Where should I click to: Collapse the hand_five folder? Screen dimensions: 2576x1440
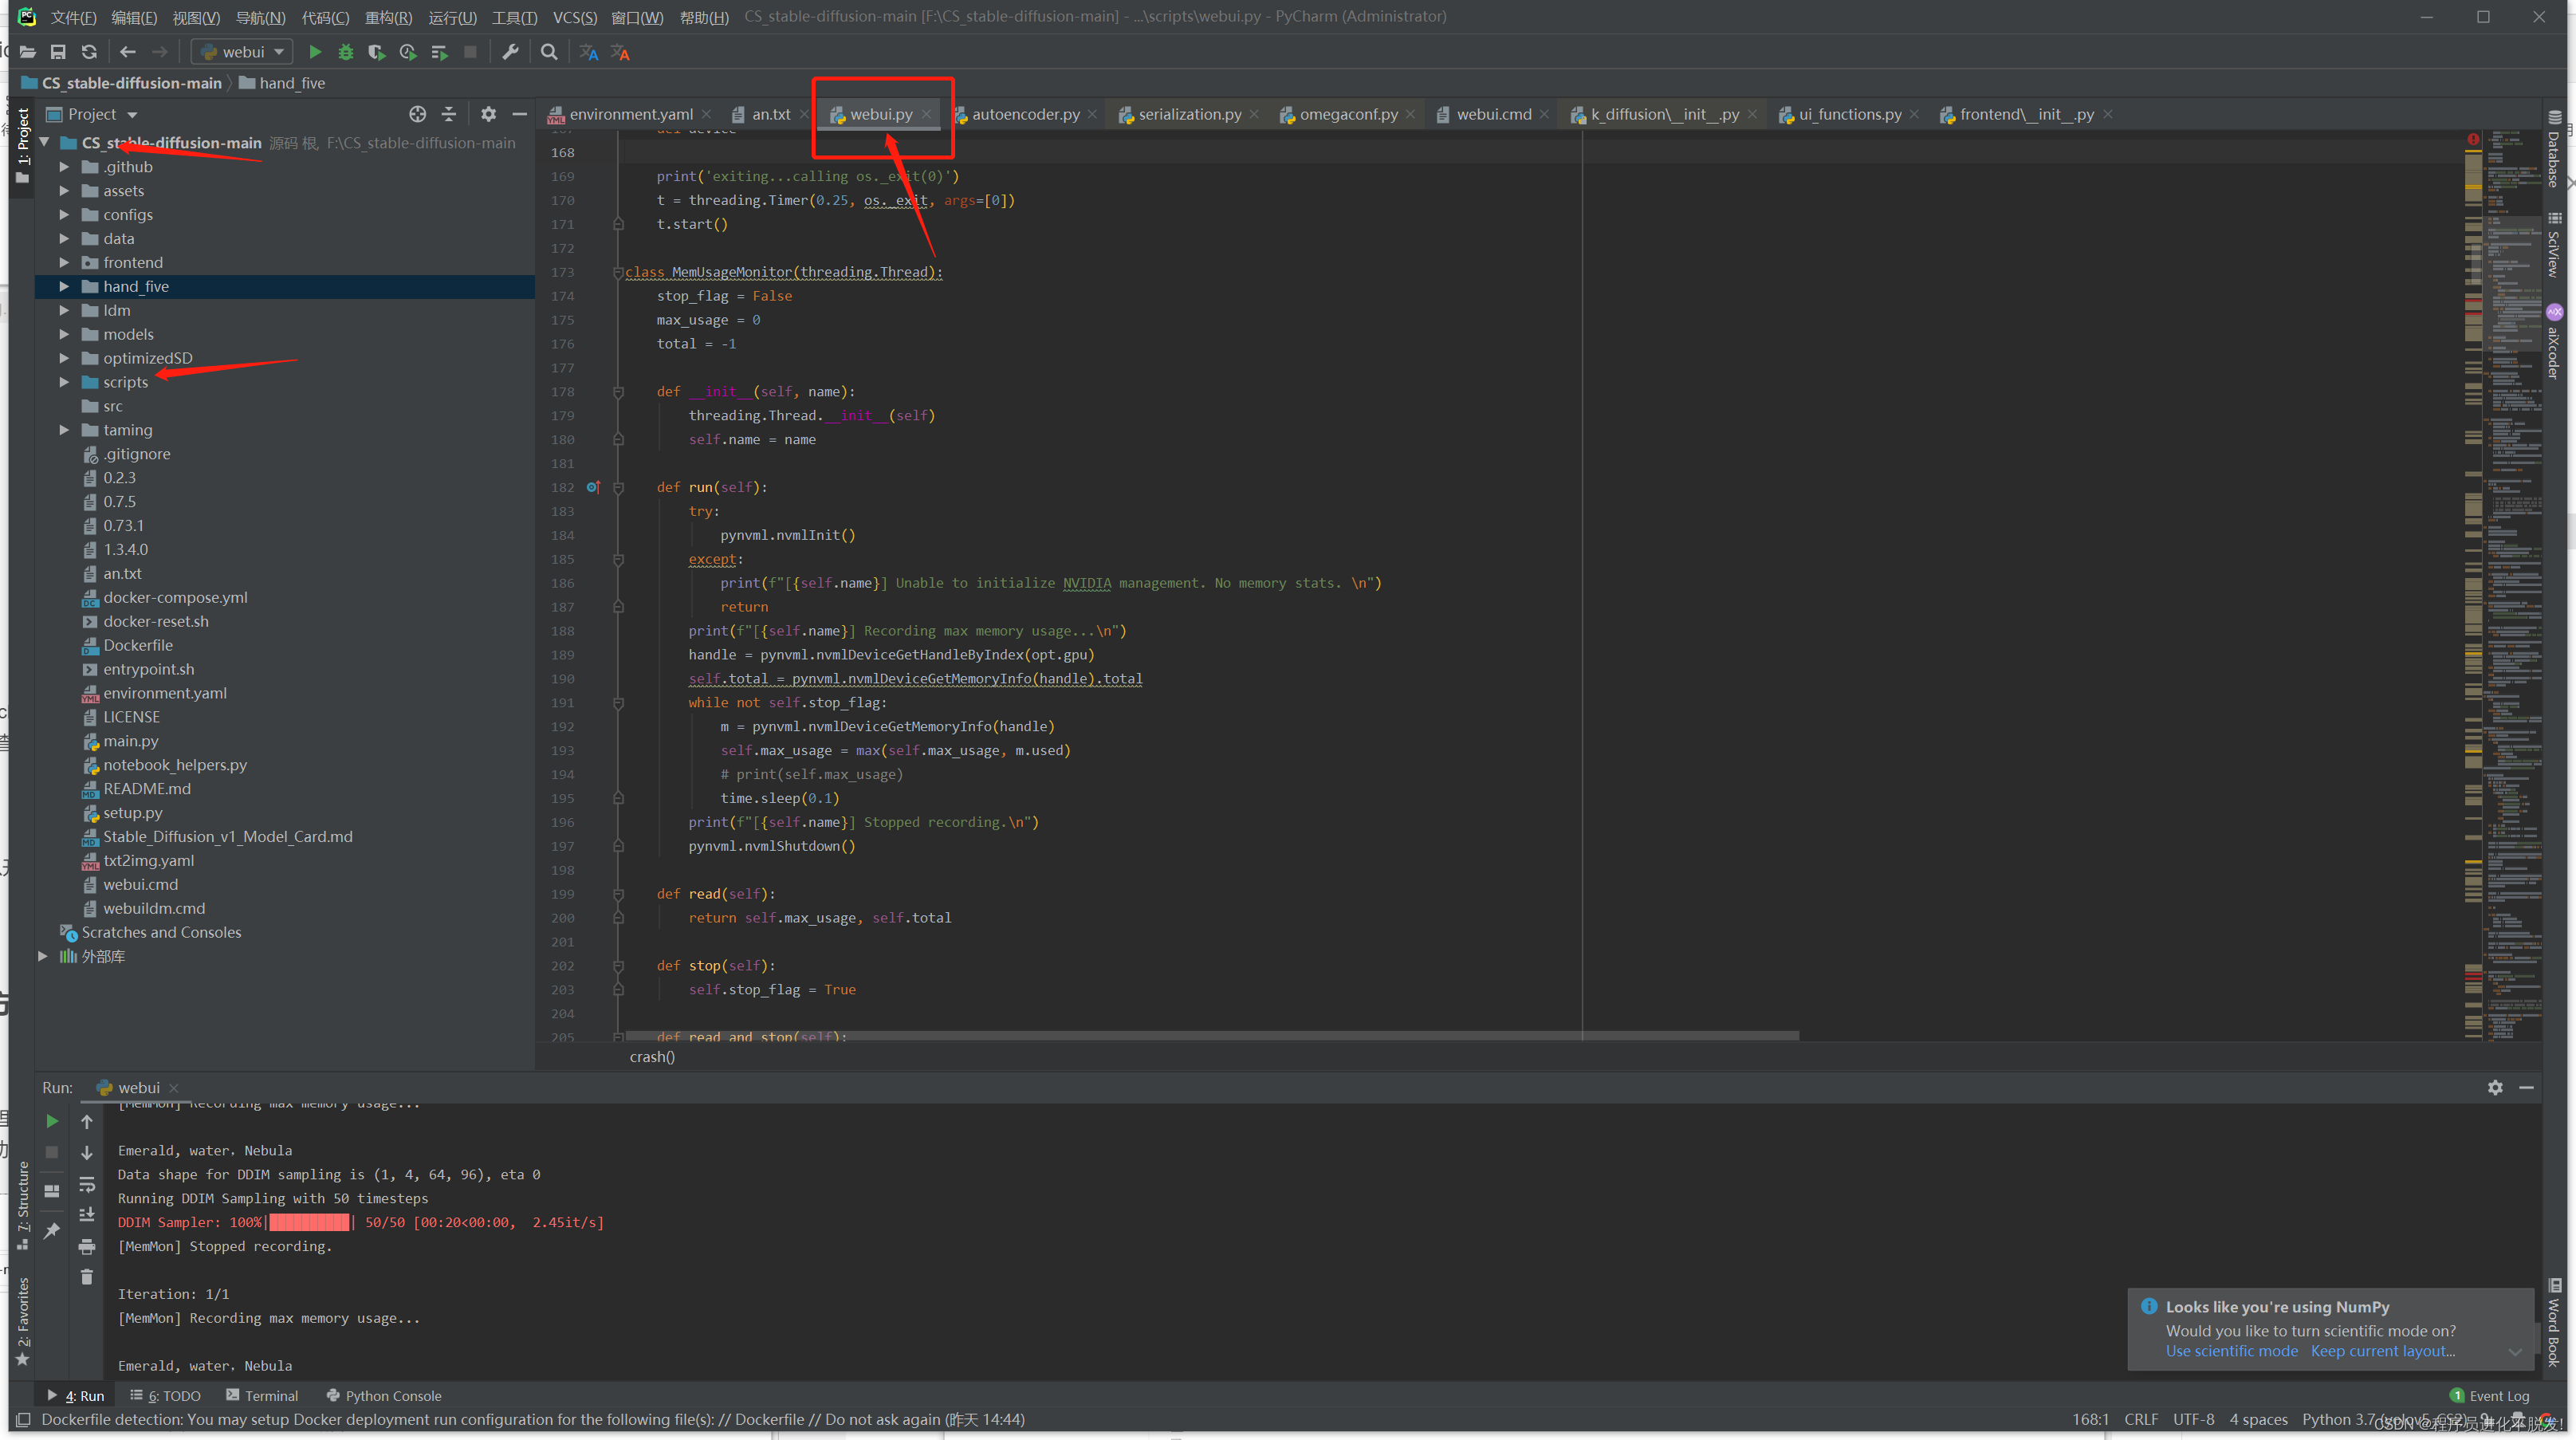(65, 286)
